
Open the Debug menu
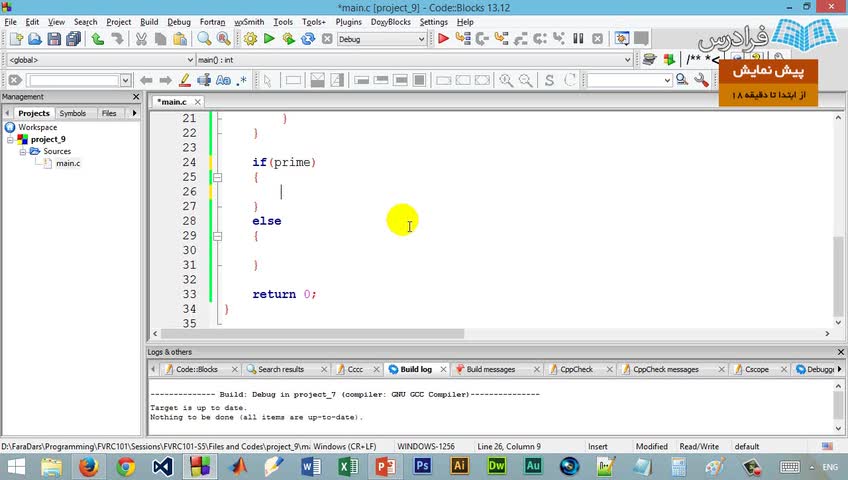coord(178,22)
